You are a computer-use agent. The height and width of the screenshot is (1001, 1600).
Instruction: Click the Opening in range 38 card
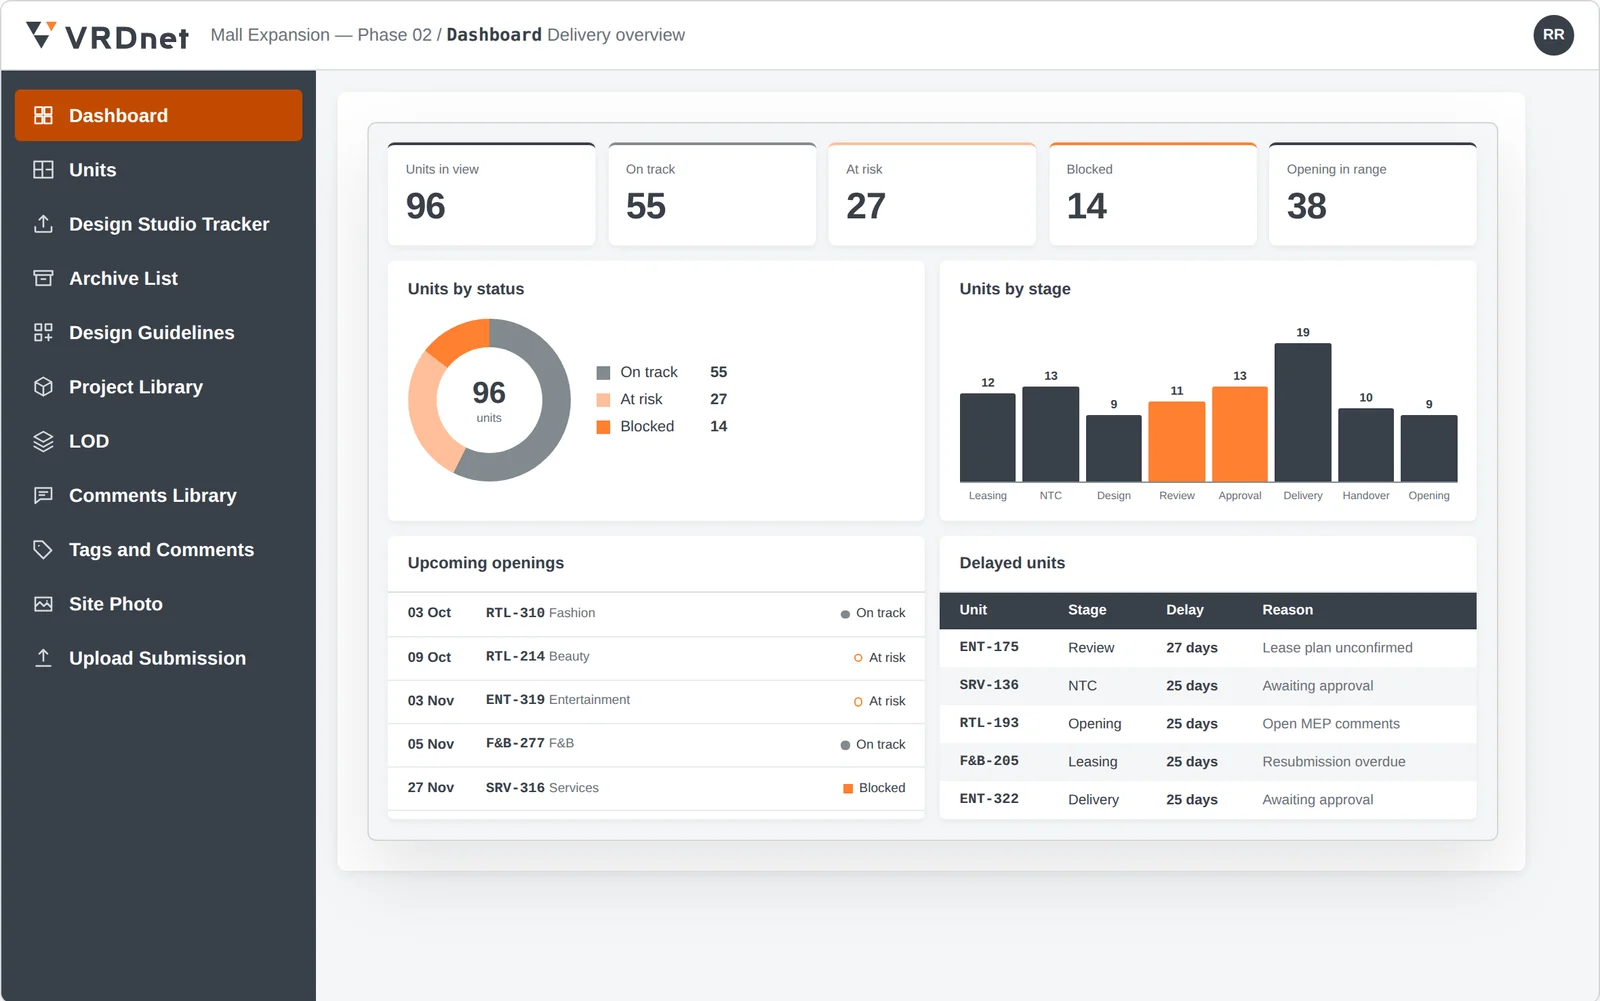tap(1372, 194)
